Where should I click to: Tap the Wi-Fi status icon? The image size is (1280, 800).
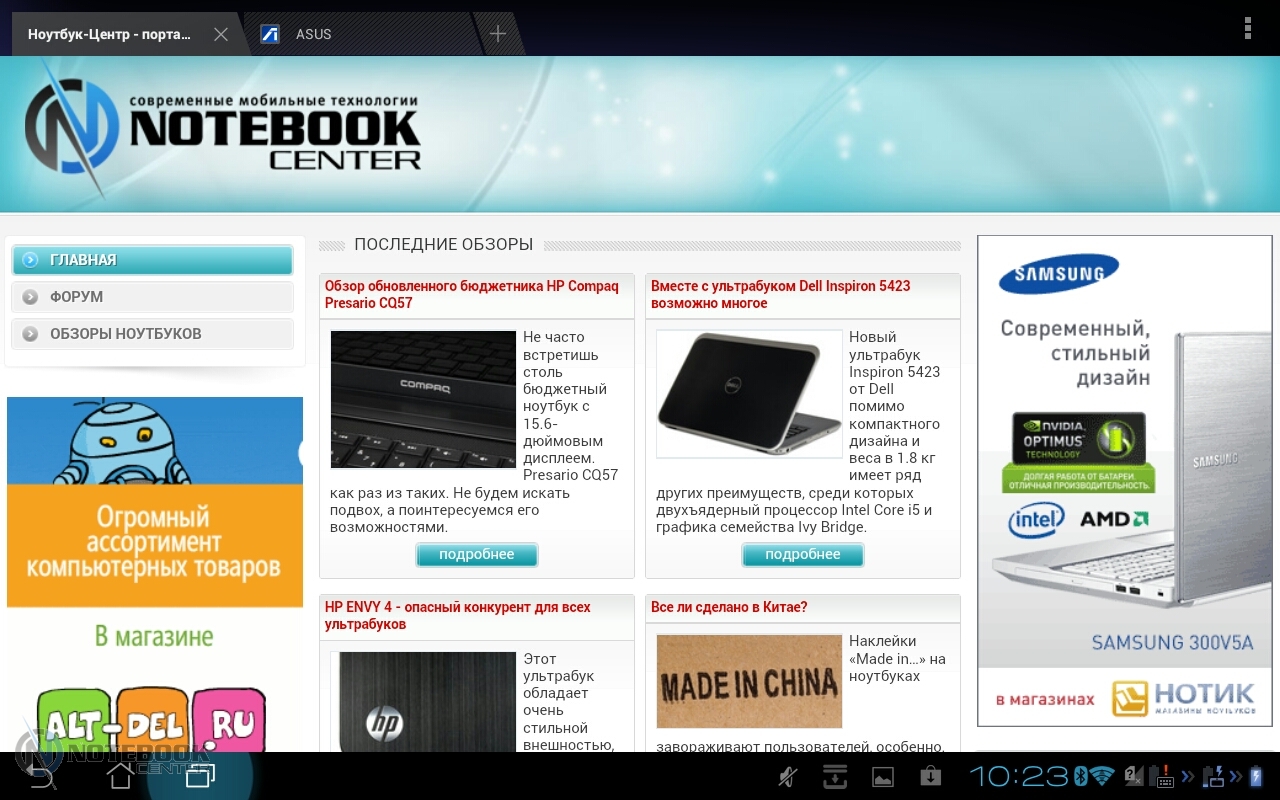[1102, 776]
